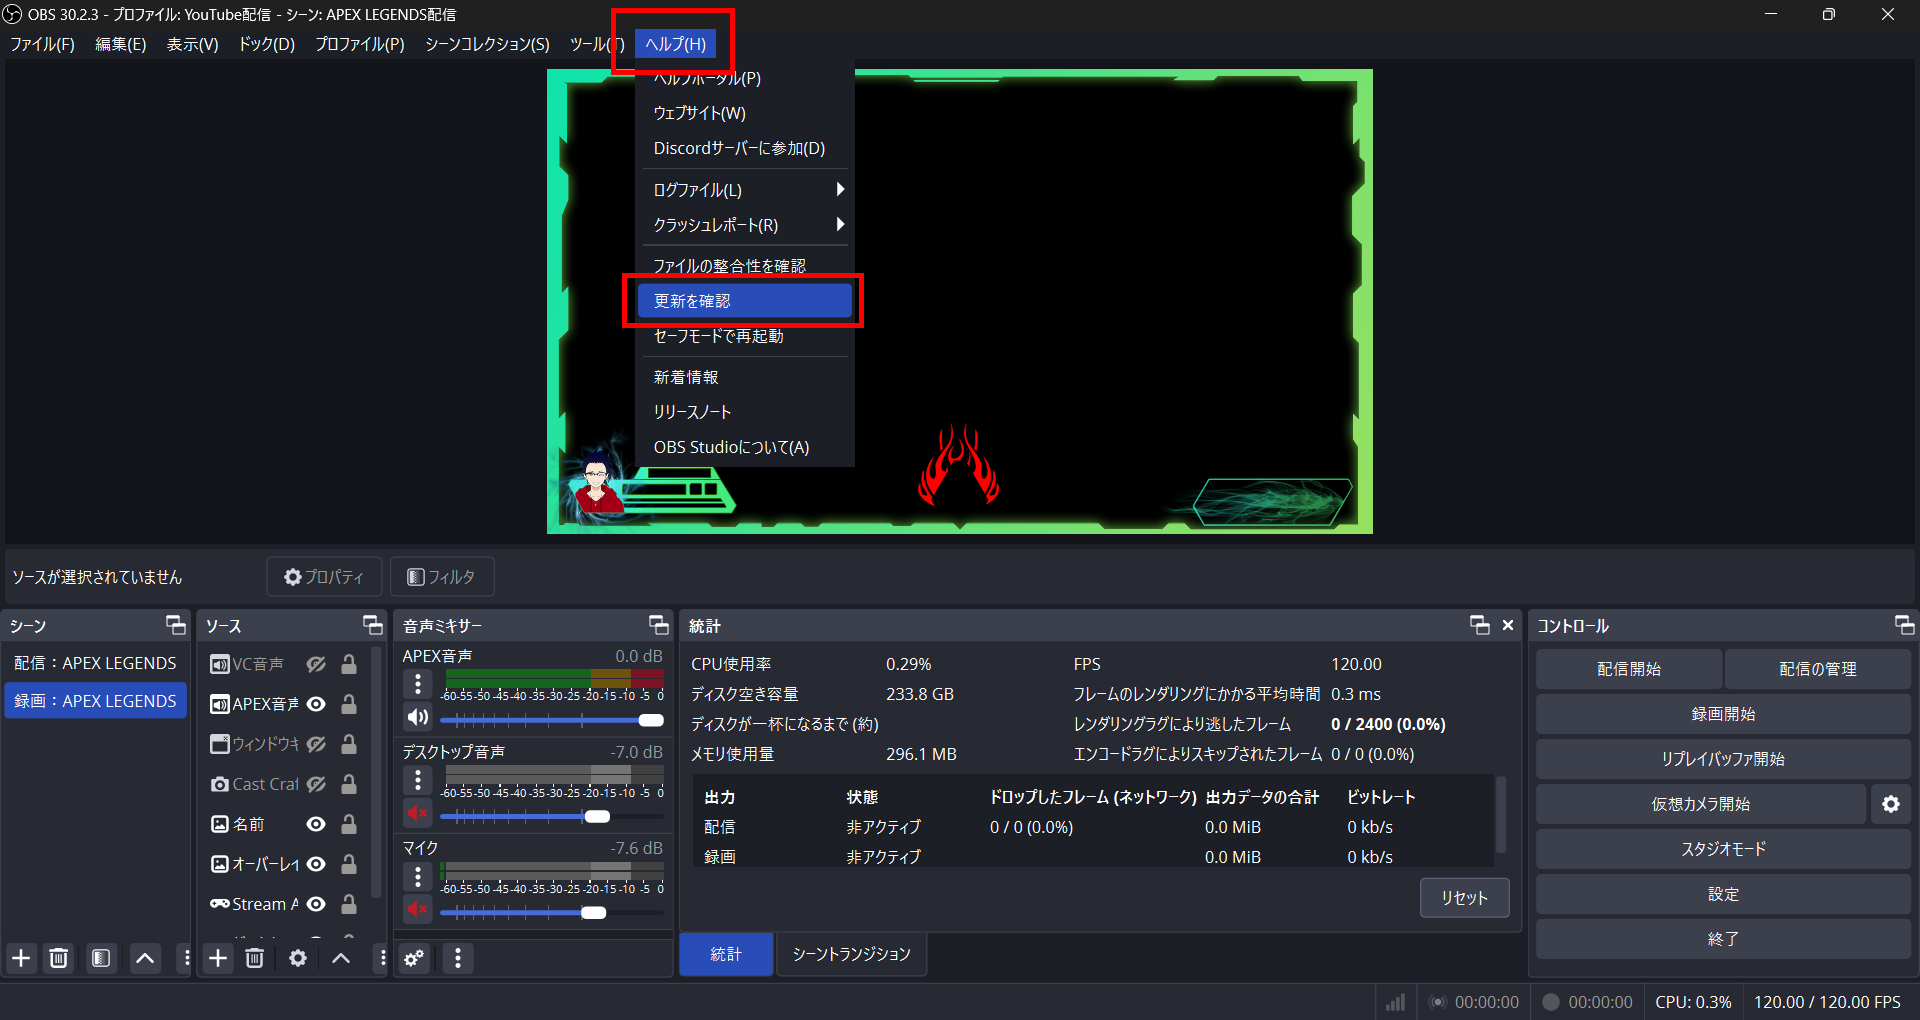
Task: Close the 統計 dock with the X icon
Action: pos(1508,625)
